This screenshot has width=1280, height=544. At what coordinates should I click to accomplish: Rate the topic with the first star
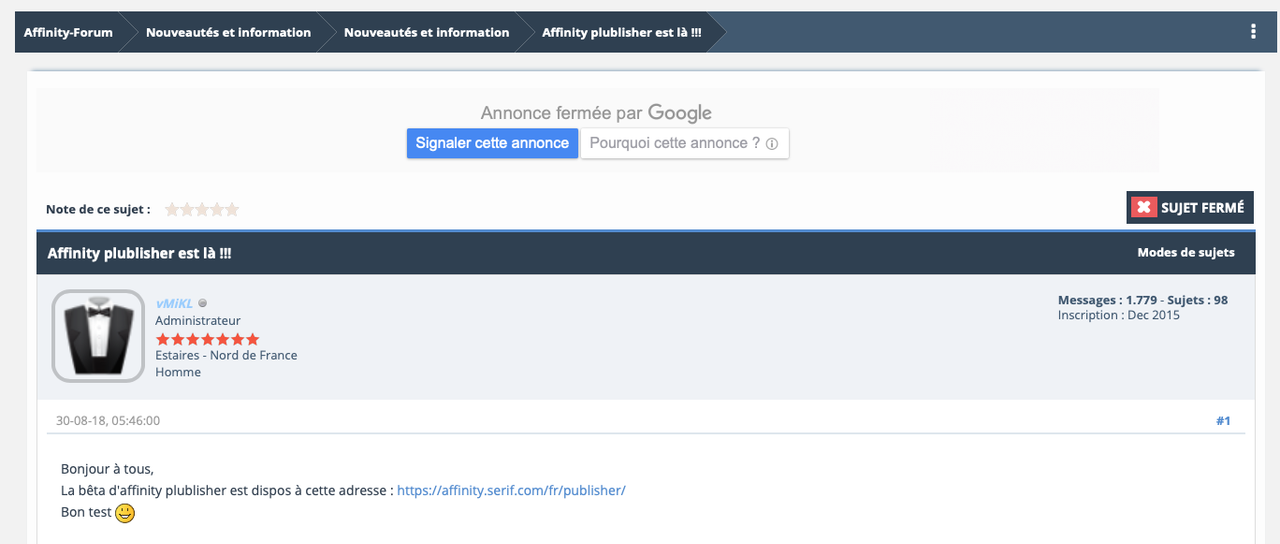click(x=172, y=209)
